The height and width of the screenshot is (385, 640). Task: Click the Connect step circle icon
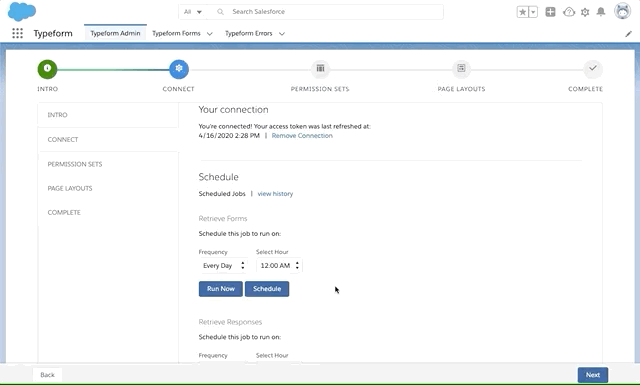tap(179, 69)
